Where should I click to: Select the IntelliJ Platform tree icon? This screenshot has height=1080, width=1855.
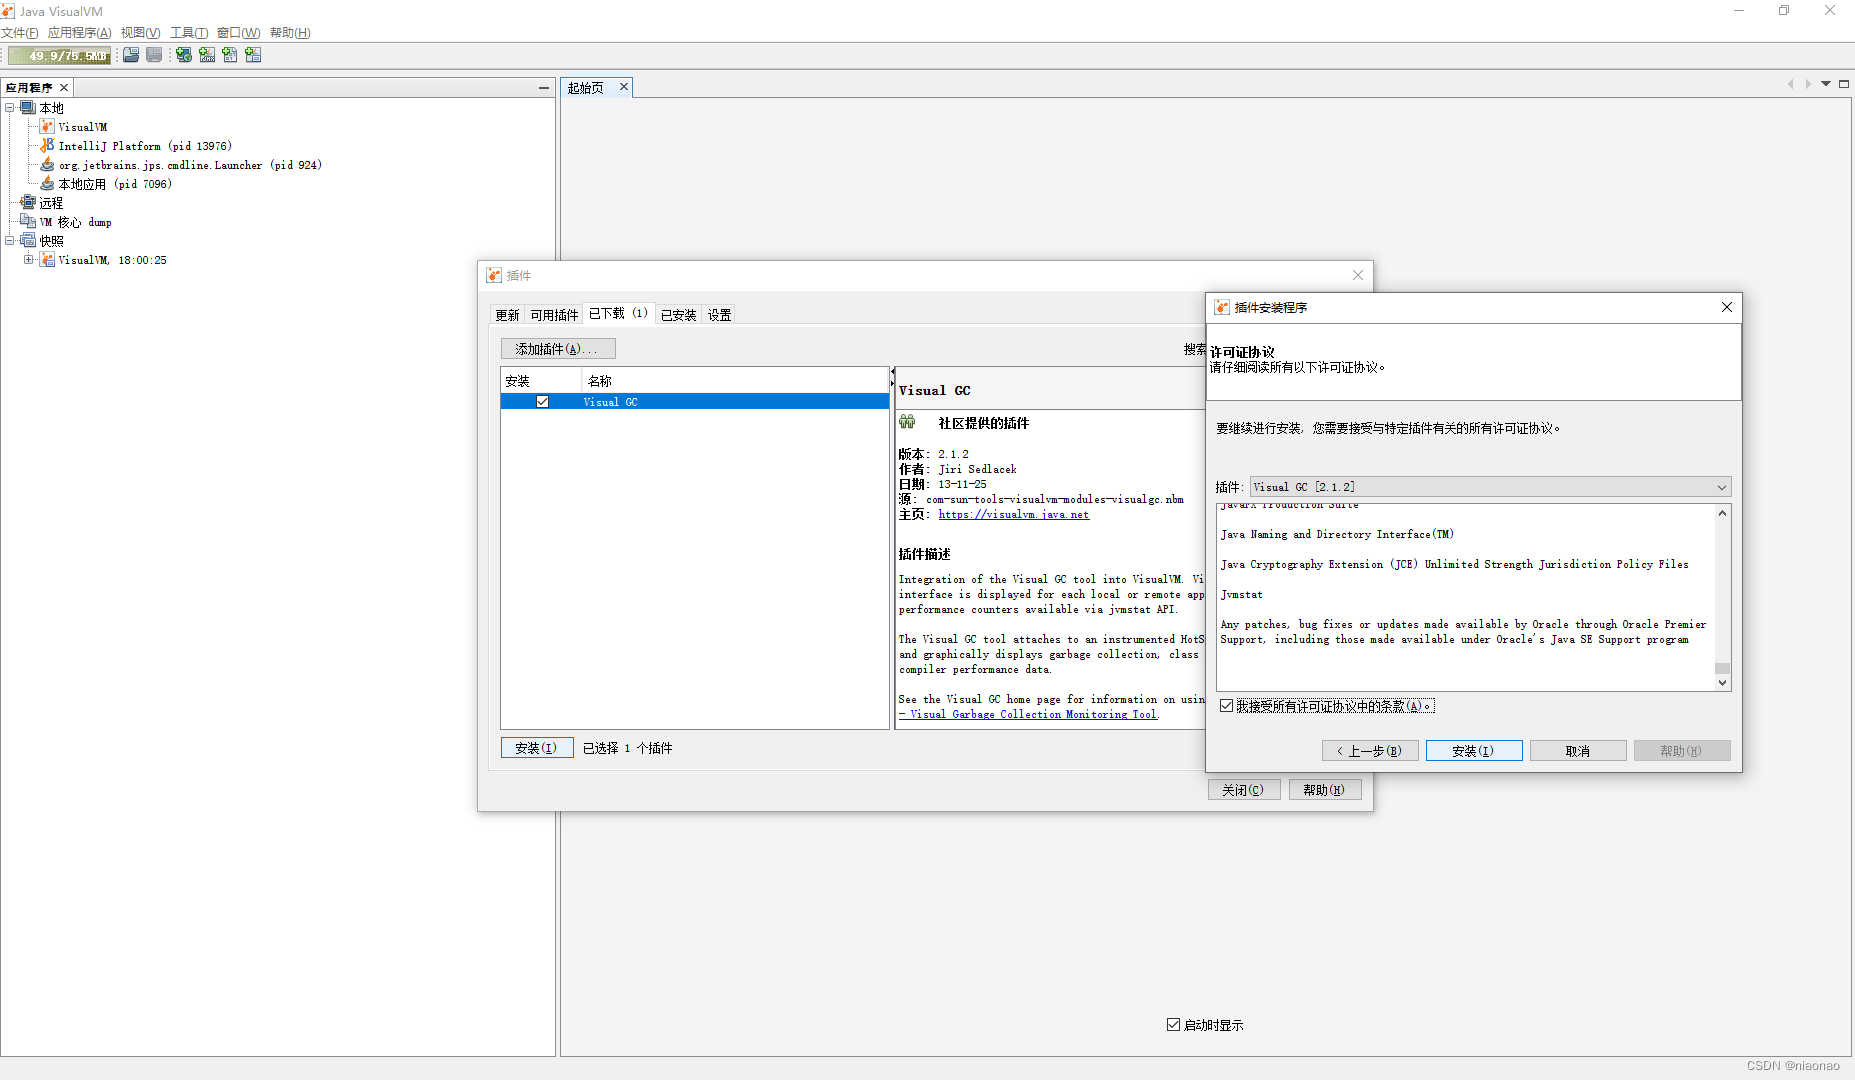[47, 146]
